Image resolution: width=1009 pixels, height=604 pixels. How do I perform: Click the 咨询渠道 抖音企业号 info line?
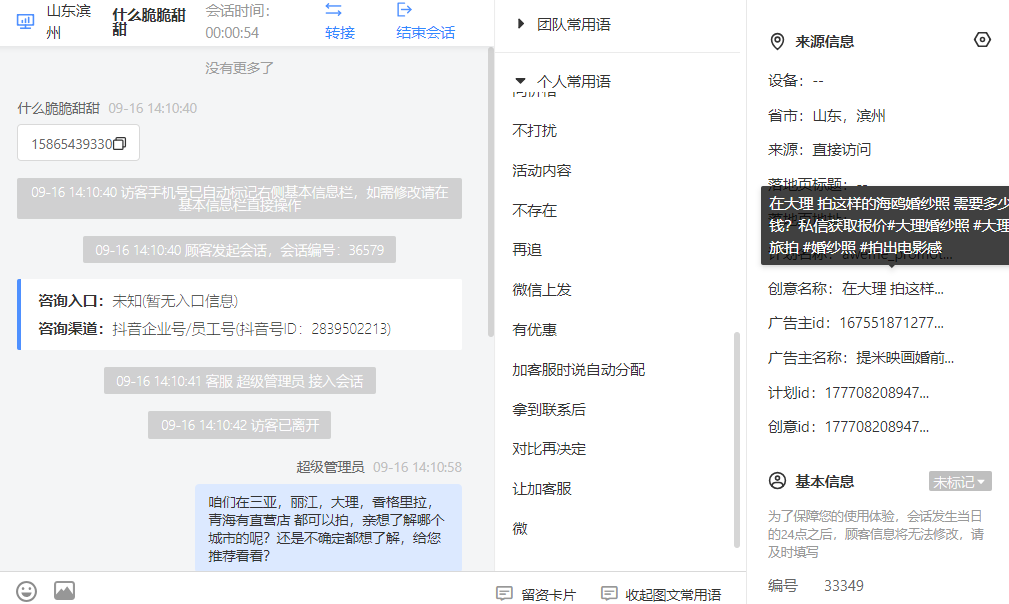(x=214, y=329)
